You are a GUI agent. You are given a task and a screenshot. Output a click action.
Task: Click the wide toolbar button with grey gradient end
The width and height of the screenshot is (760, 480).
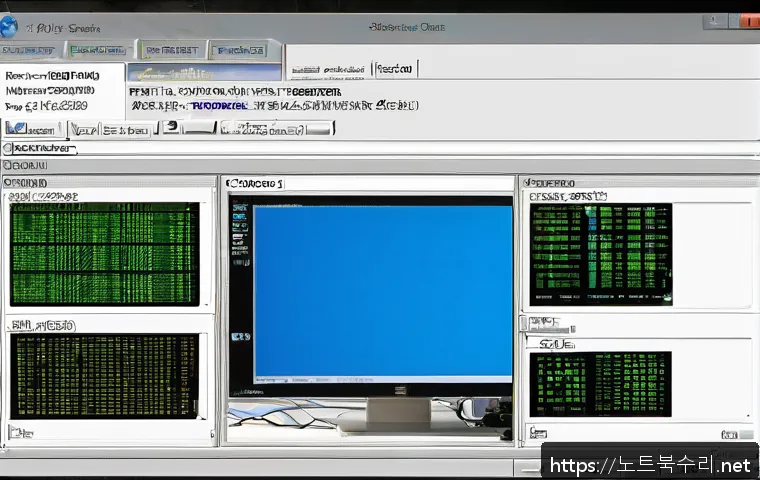[x=277, y=128]
